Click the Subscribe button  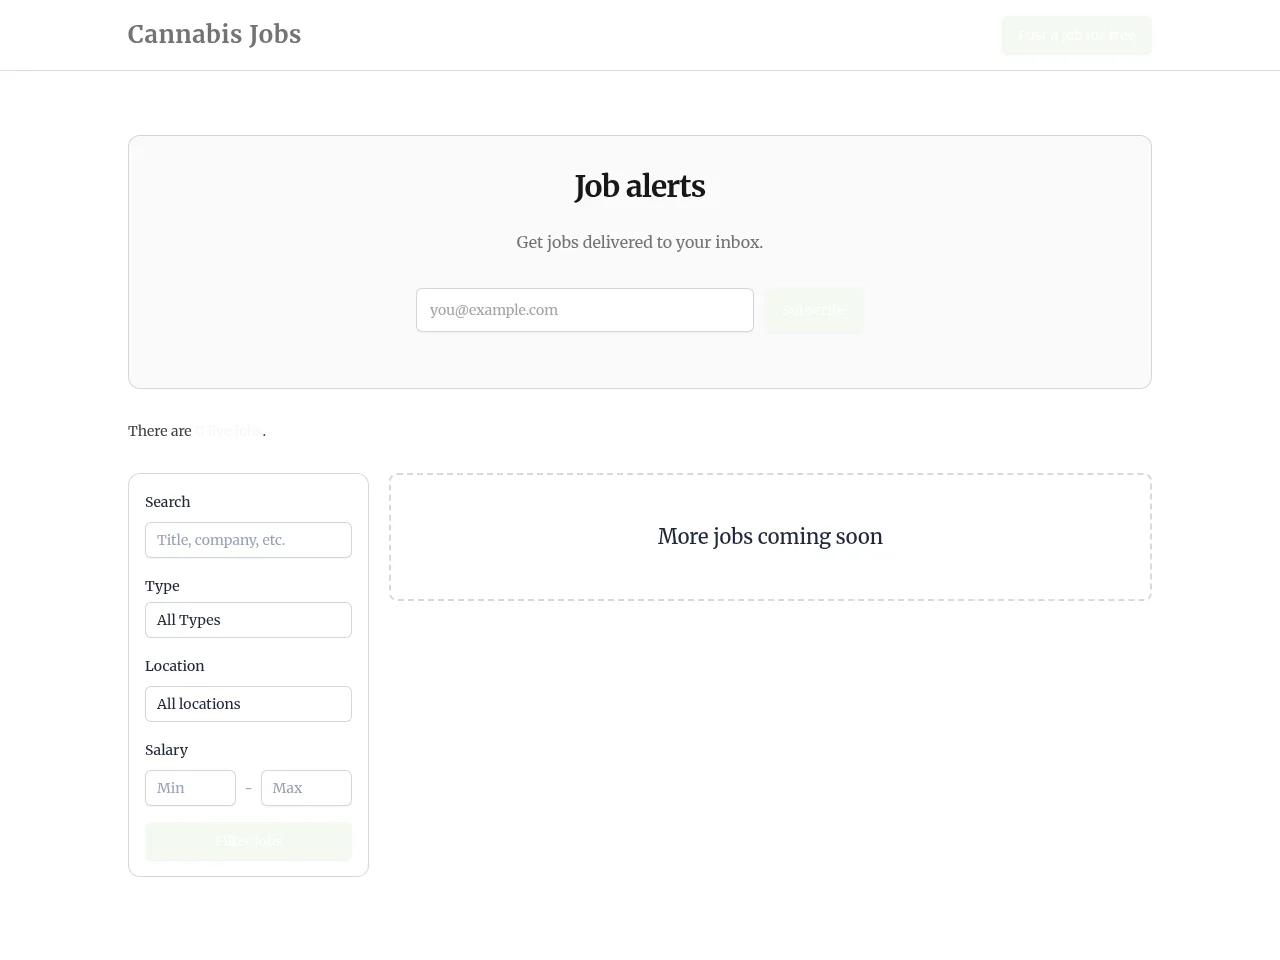click(x=814, y=310)
